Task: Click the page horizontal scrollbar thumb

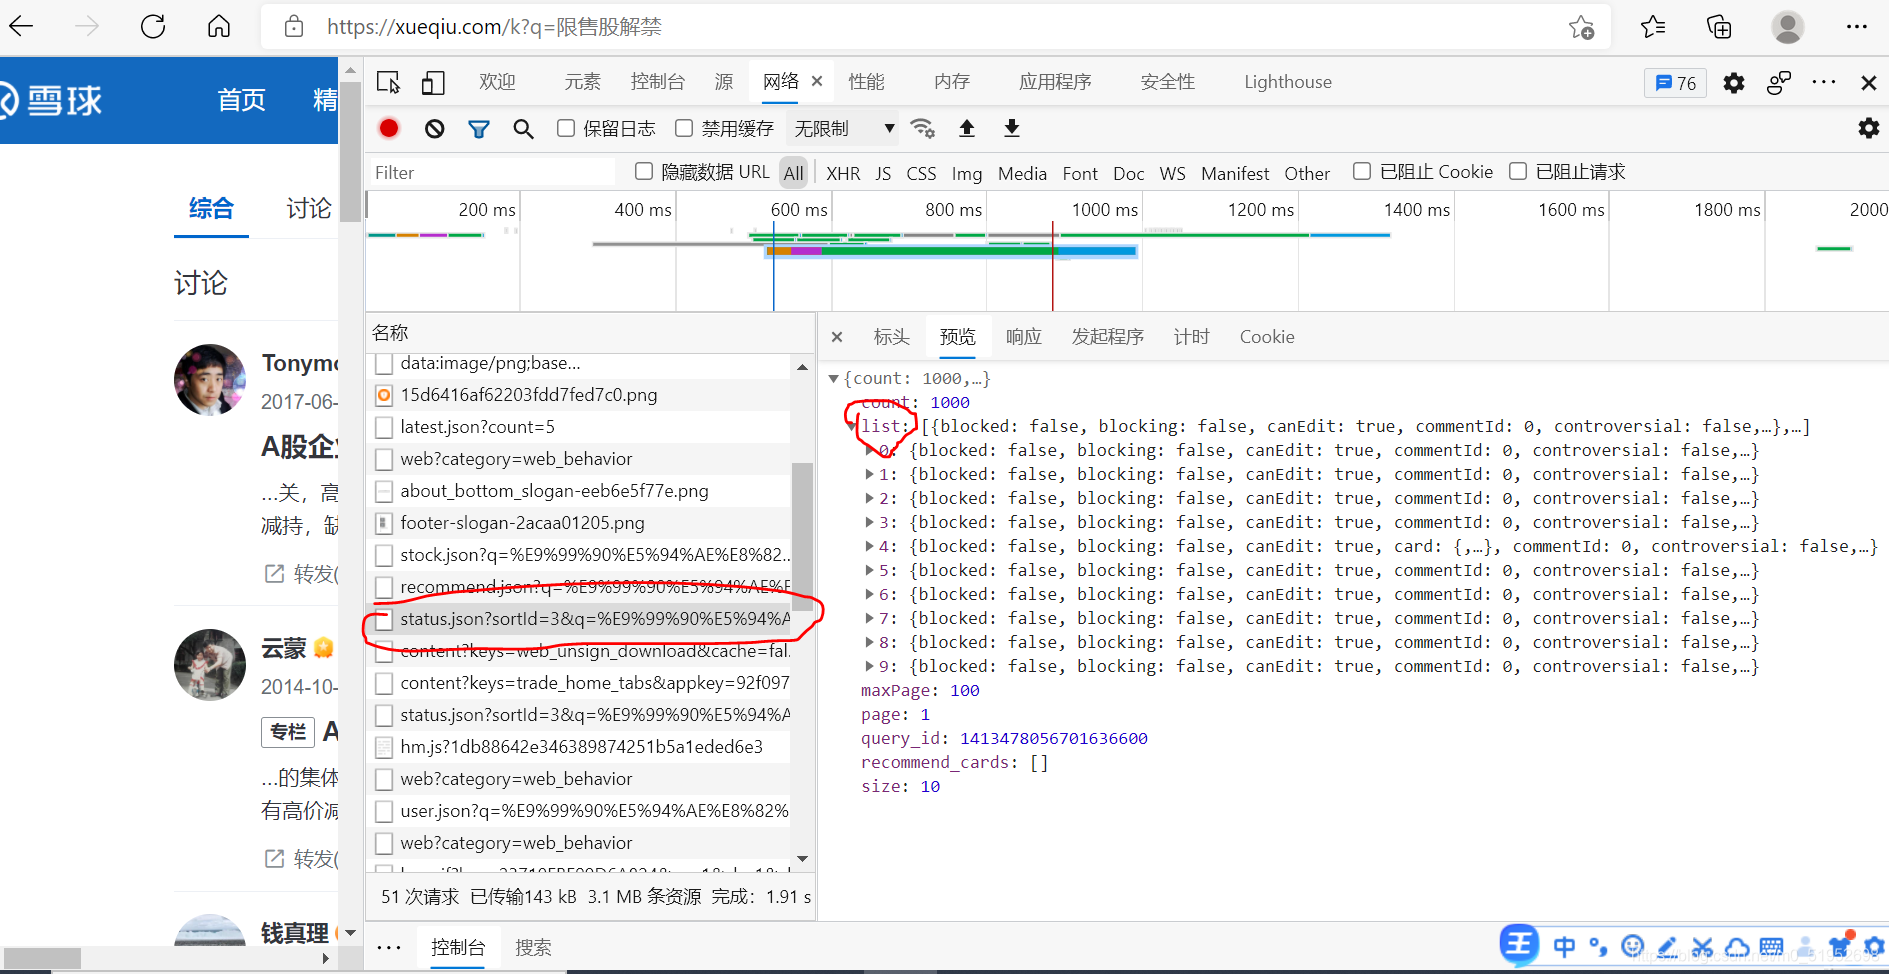Action: [x=41, y=958]
